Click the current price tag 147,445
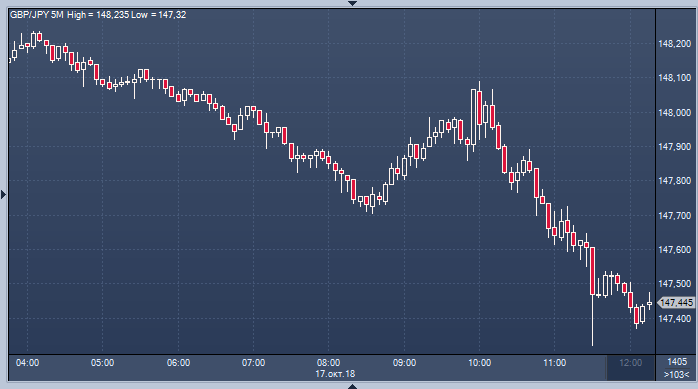Screen dimensions: 698x389 (x=676, y=303)
